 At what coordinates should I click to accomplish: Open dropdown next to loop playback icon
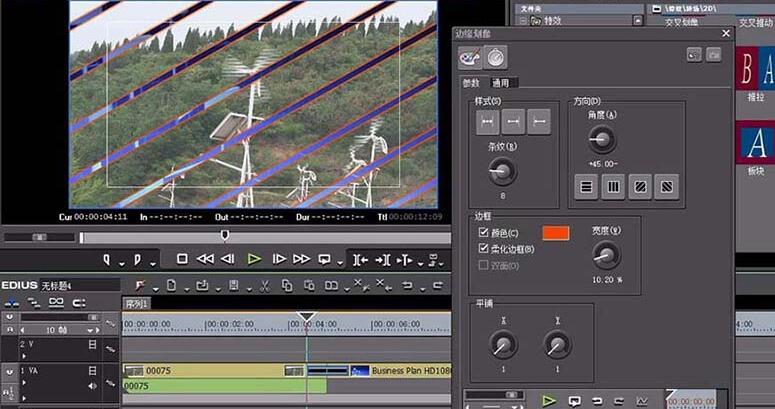[340, 264]
